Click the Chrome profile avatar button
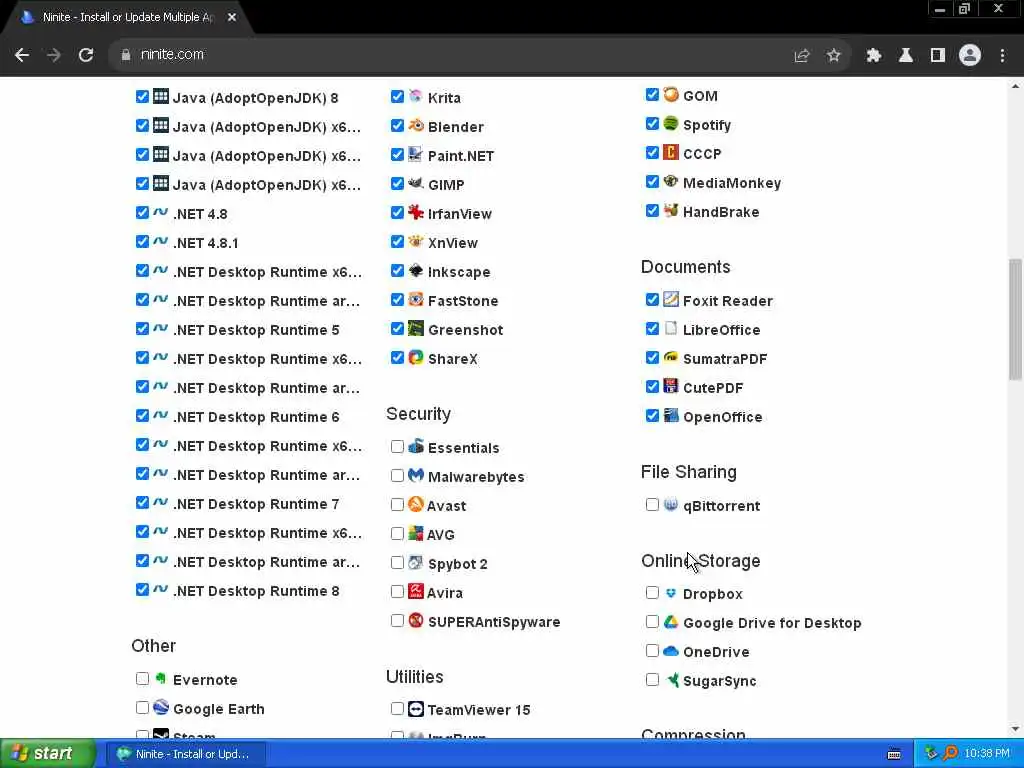This screenshot has width=1024, height=768. (x=970, y=55)
